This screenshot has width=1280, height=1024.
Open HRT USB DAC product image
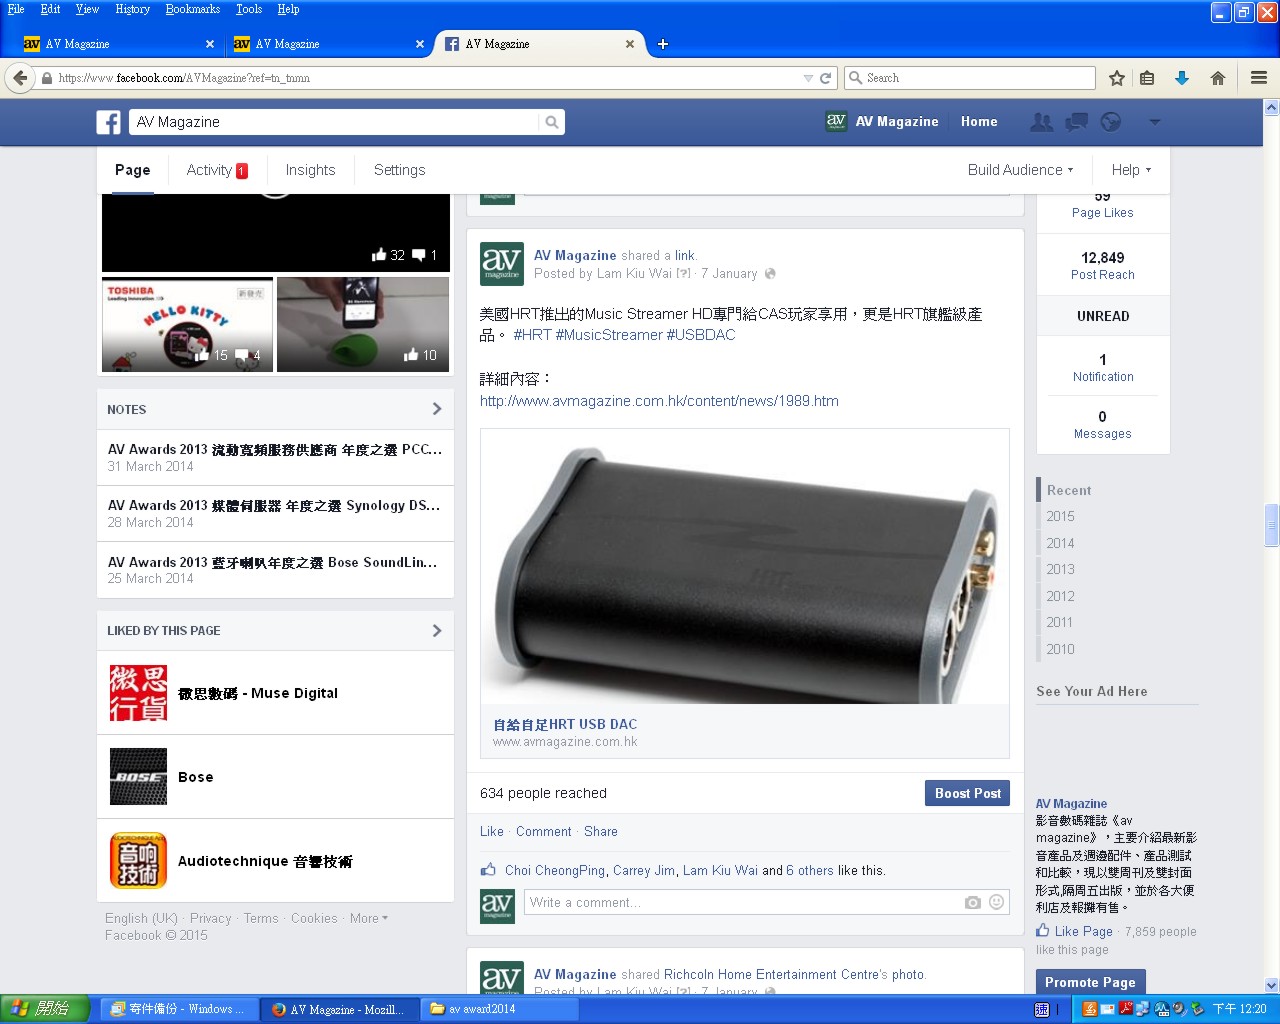[x=745, y=567]
